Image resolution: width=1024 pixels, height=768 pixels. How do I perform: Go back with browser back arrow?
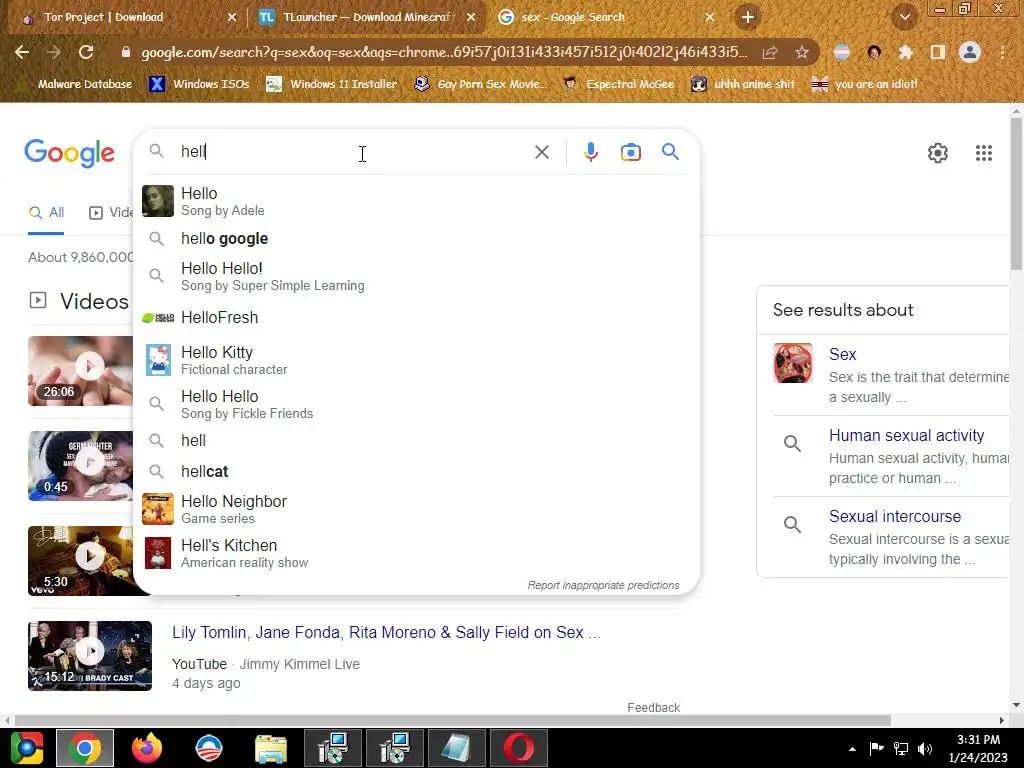(22, 52)
